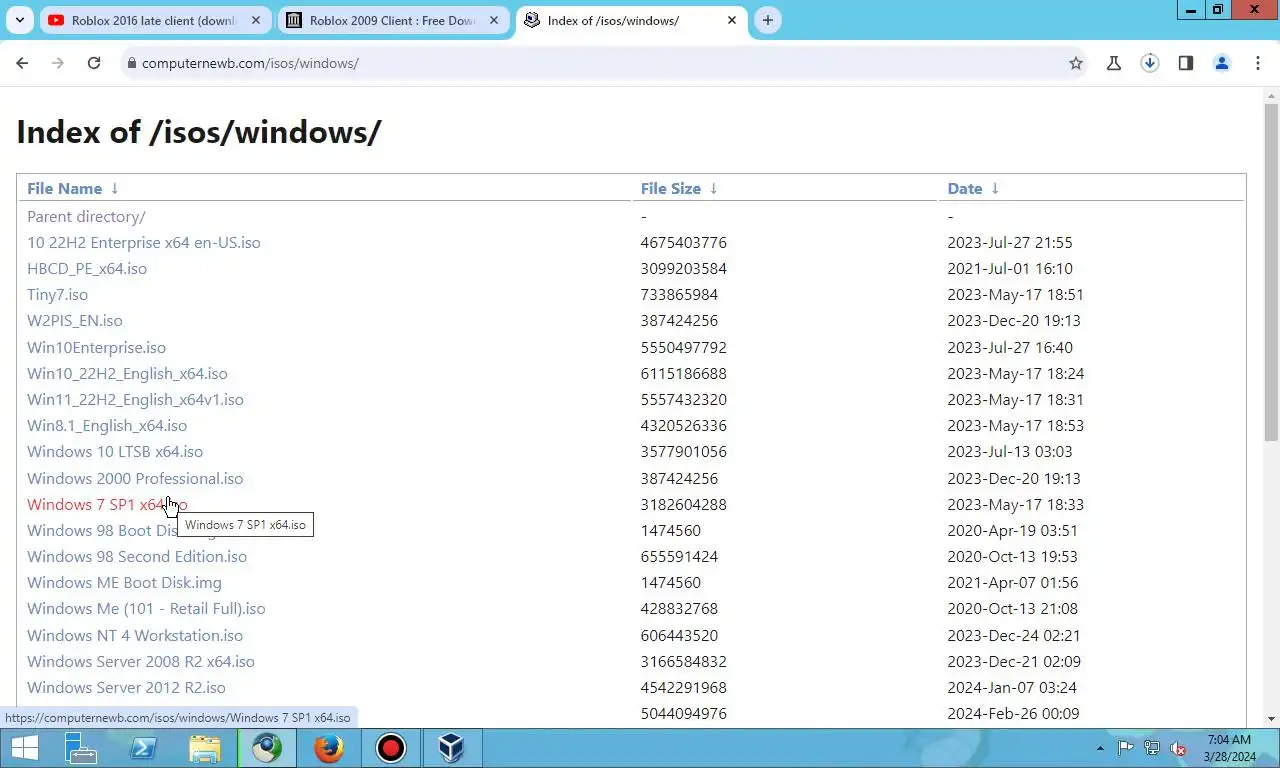Launch PowerShell from the taskbar
The height and width of the screenshot is (768, 1280).
coord(142,748)
